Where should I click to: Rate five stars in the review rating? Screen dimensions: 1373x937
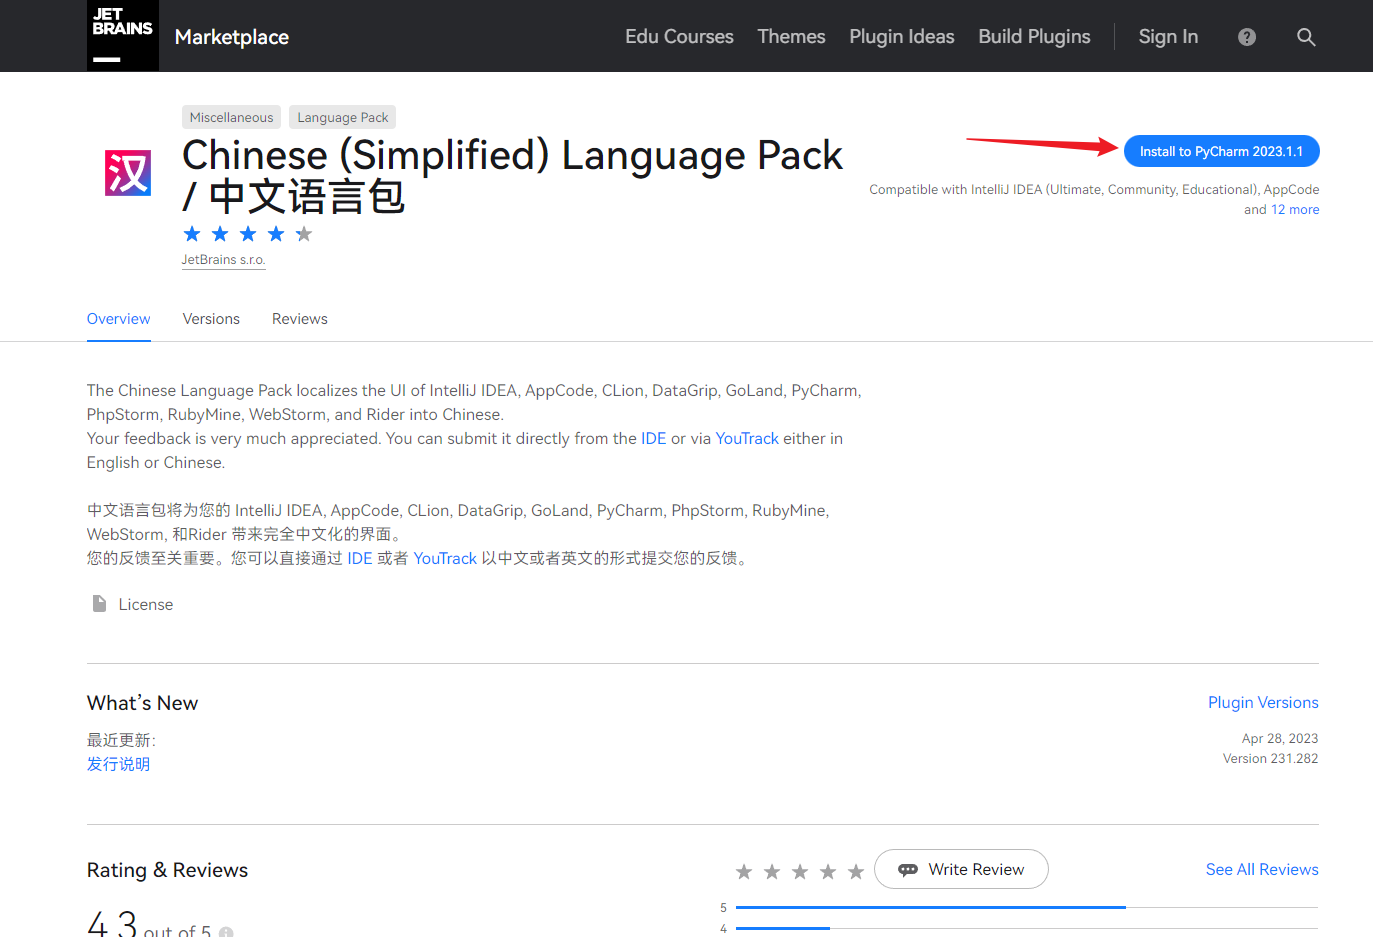tap(856, 872)
